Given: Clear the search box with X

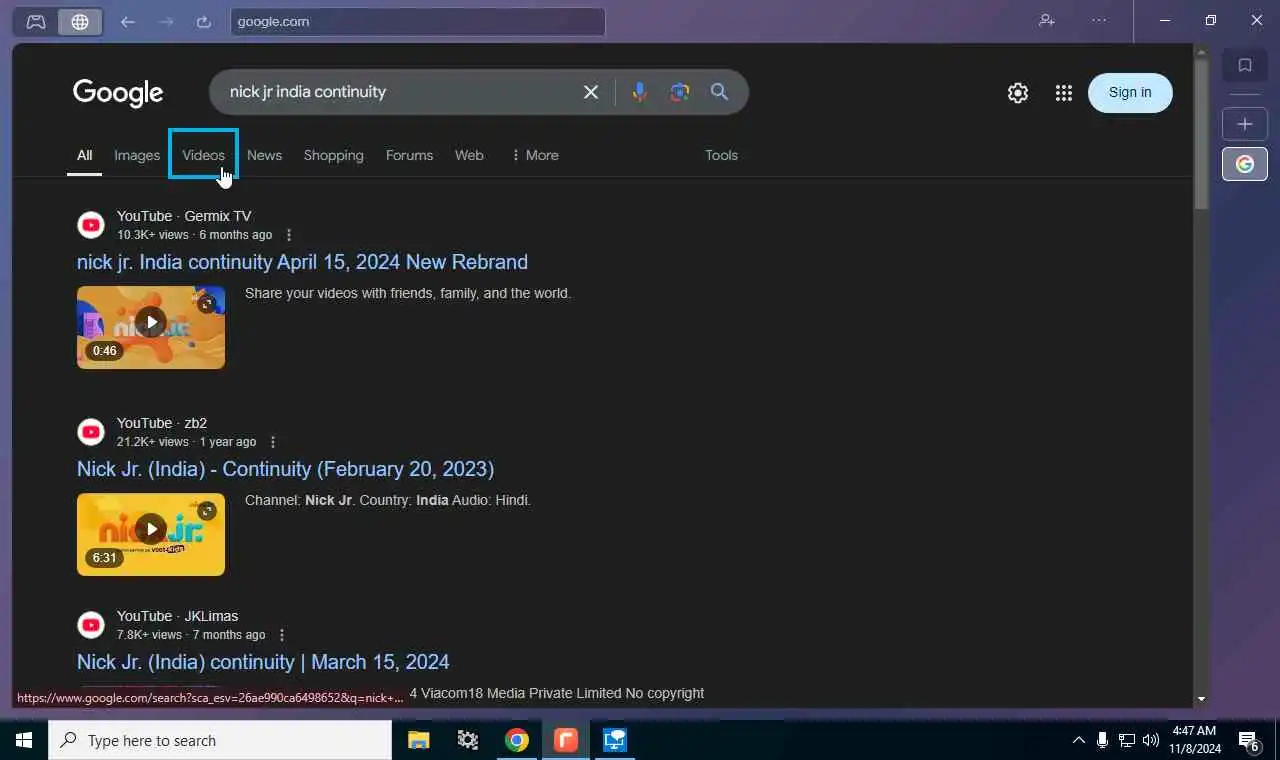Looking at the screenshot, I should coord(591,92).
